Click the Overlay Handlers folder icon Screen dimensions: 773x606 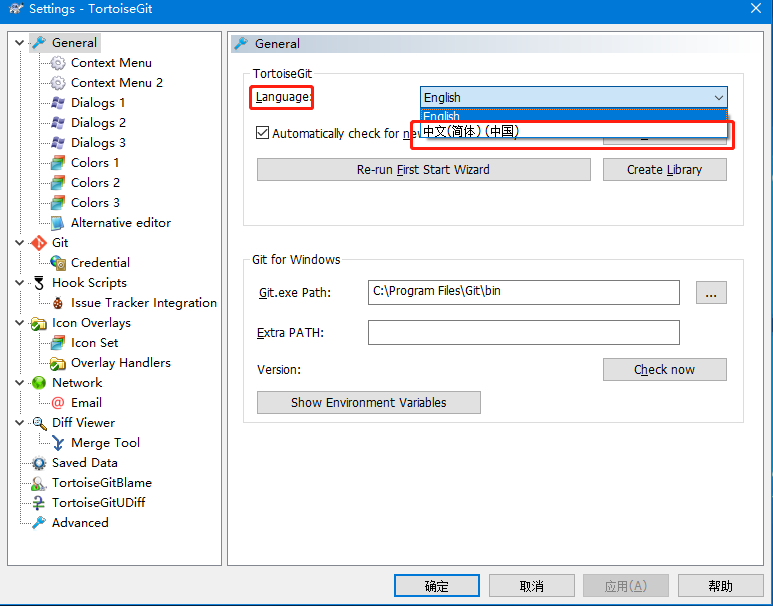58,363
